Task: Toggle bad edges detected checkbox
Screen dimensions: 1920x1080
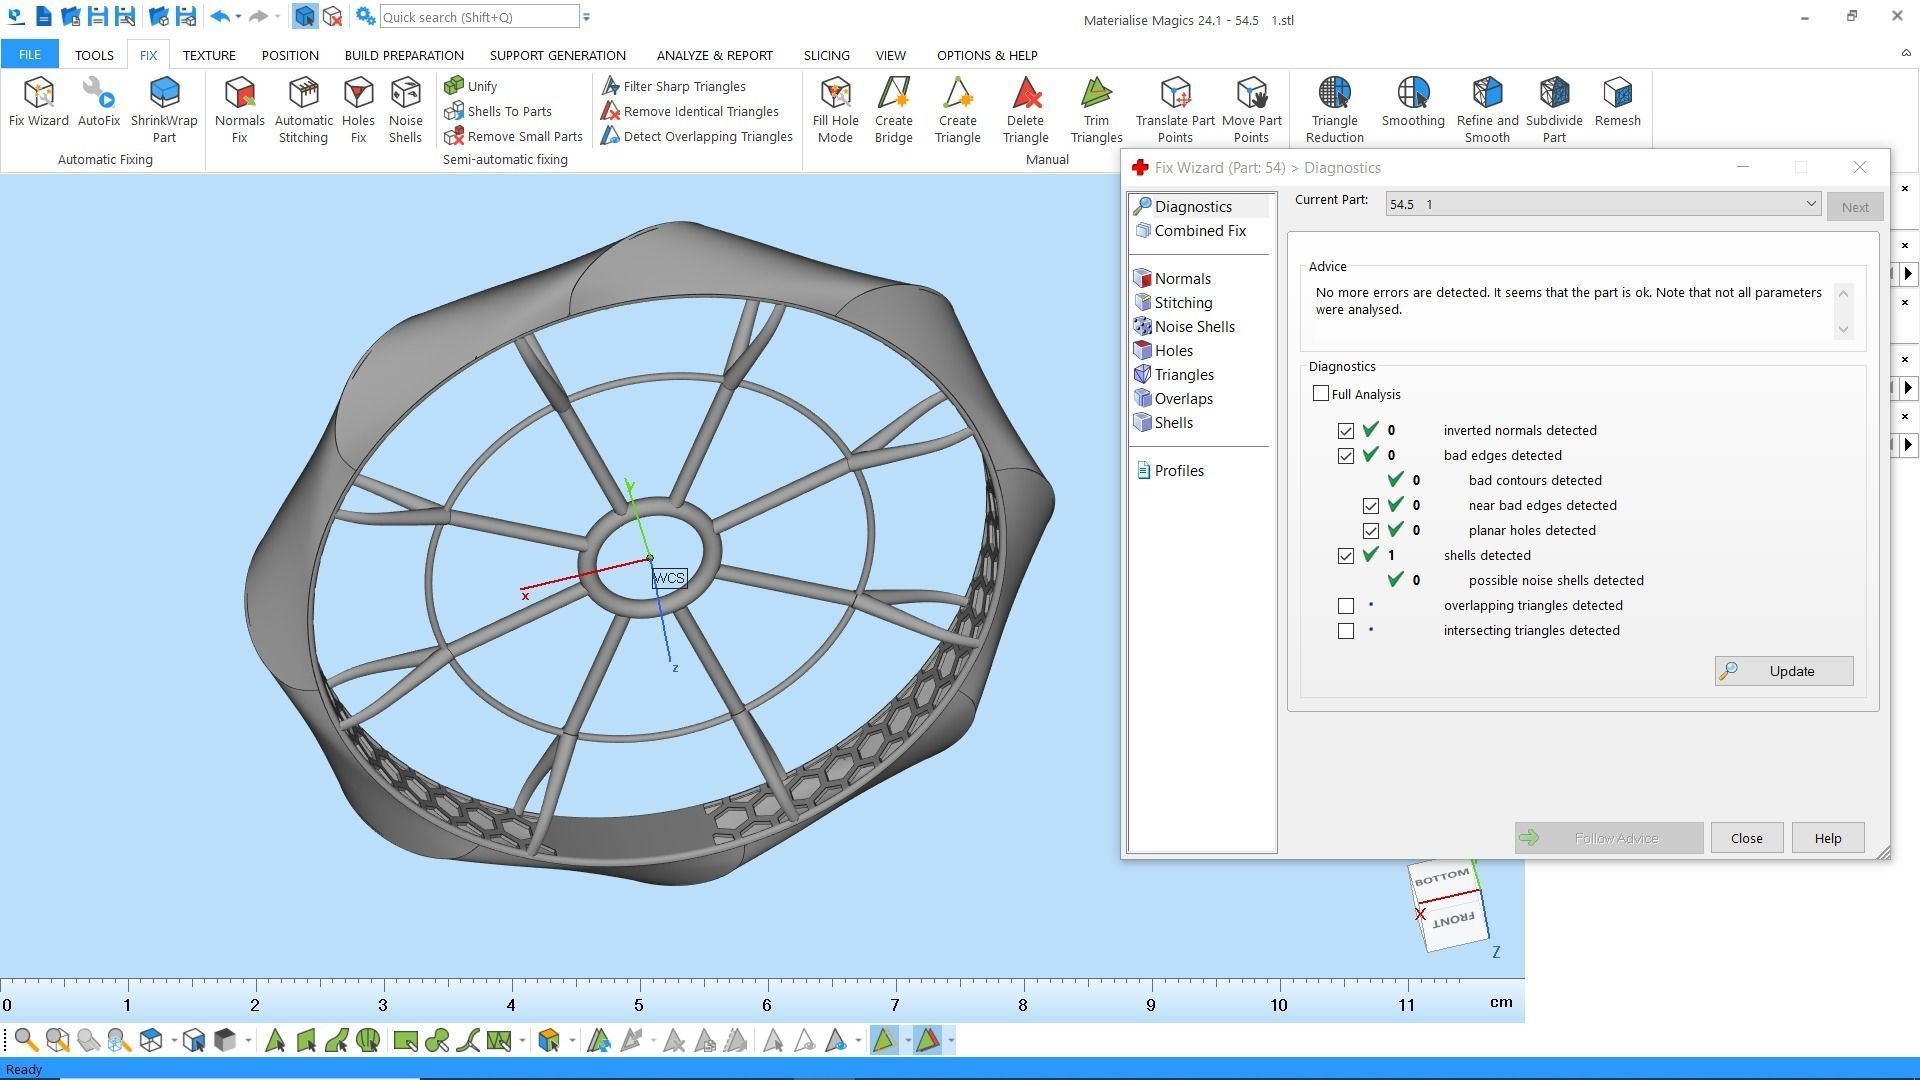Action: (1346, 456)
